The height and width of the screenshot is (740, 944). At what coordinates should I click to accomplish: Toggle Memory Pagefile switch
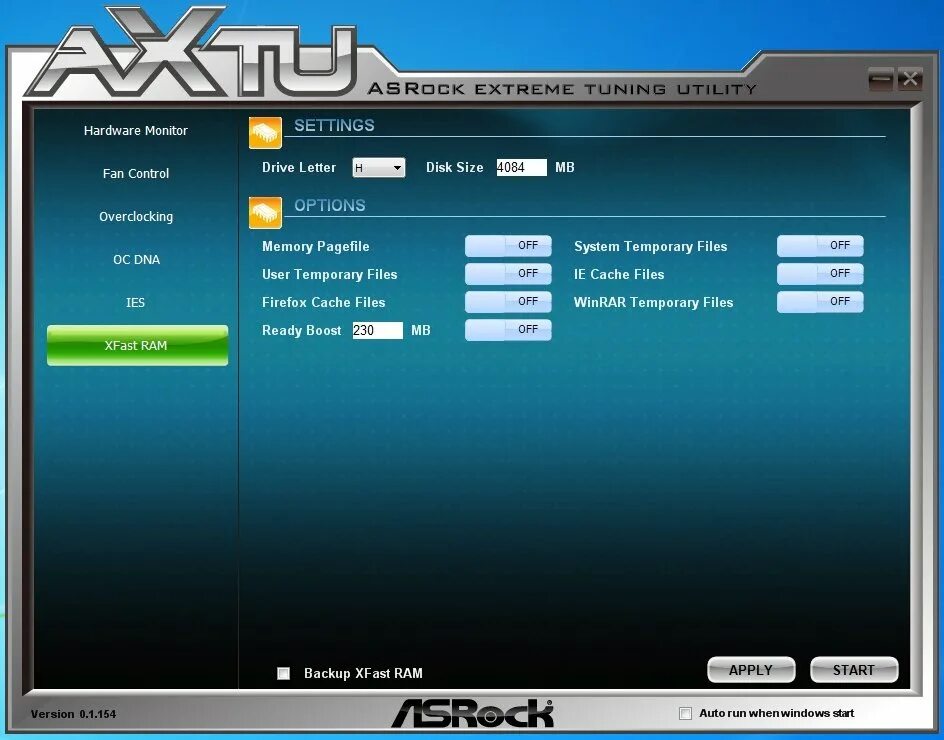pos(508,246)
